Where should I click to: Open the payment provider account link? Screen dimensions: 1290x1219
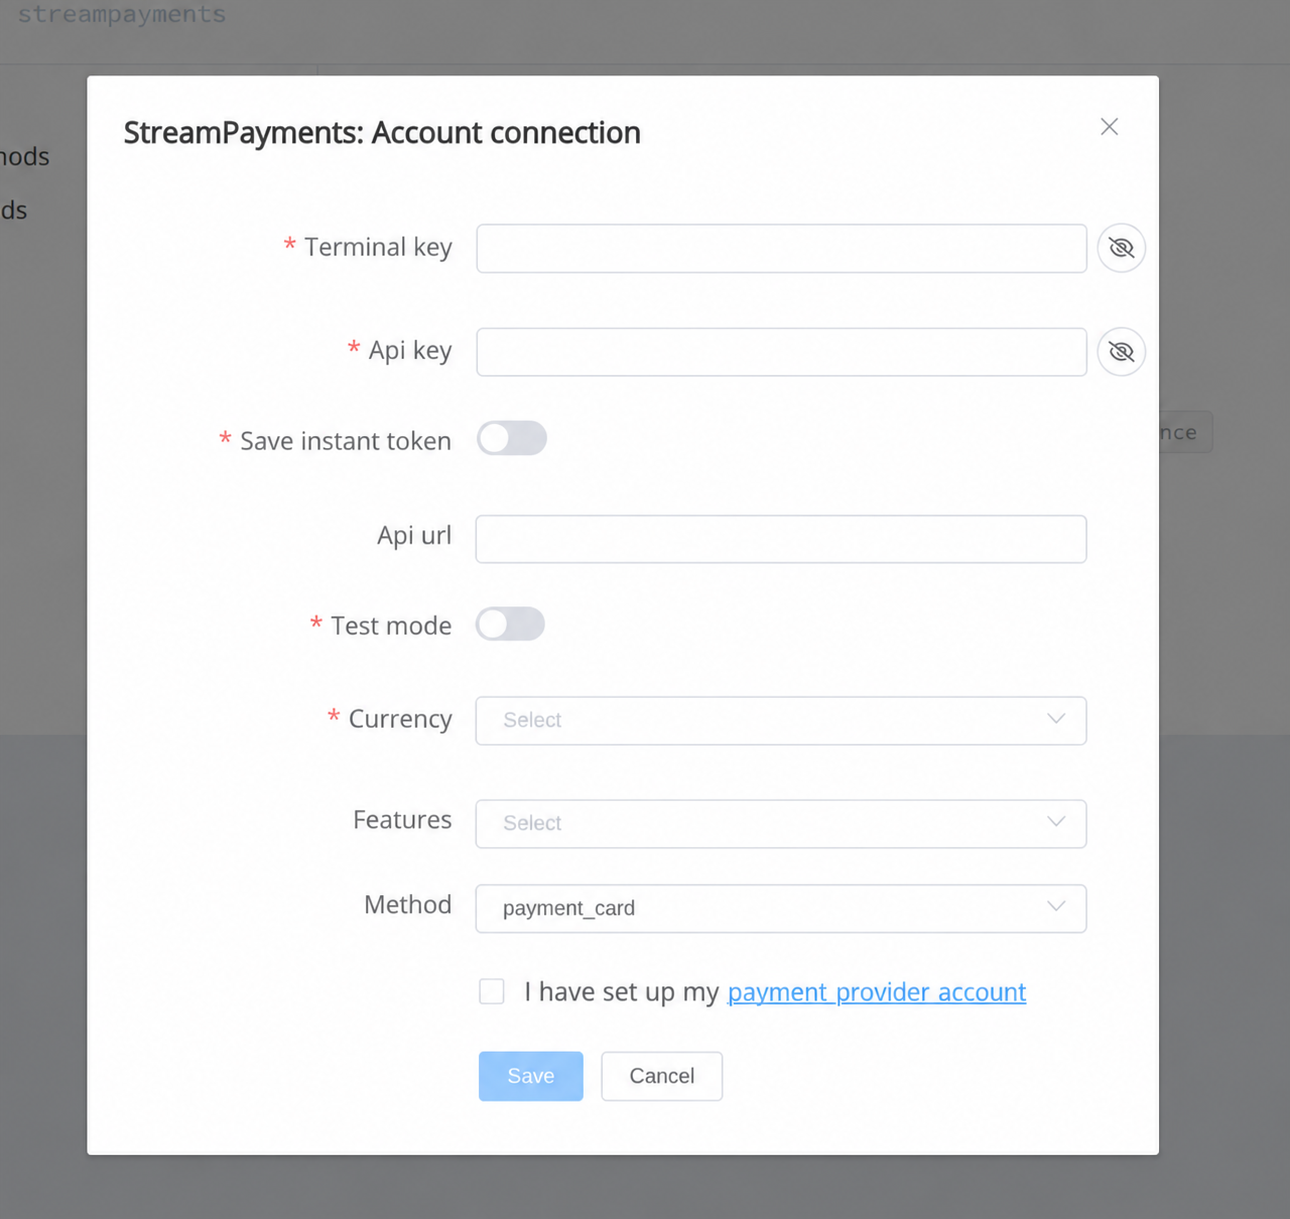click(877, 992)
